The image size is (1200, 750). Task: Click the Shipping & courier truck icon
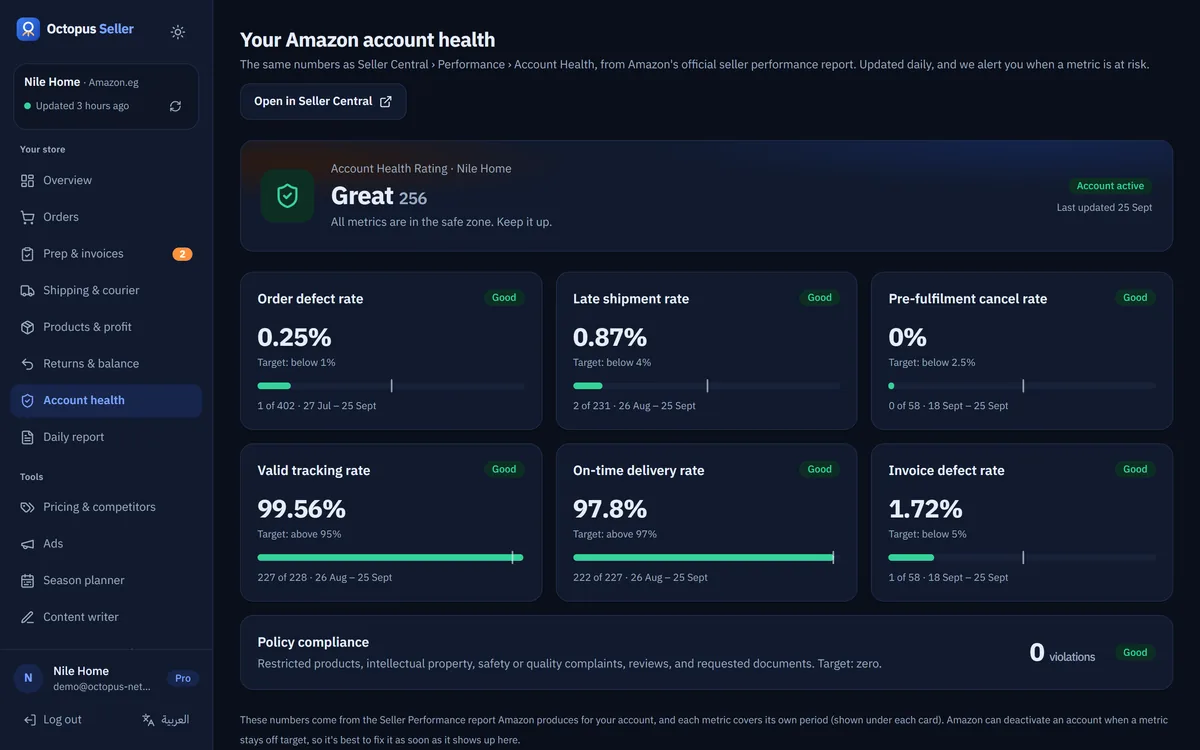tap(27, 291)
